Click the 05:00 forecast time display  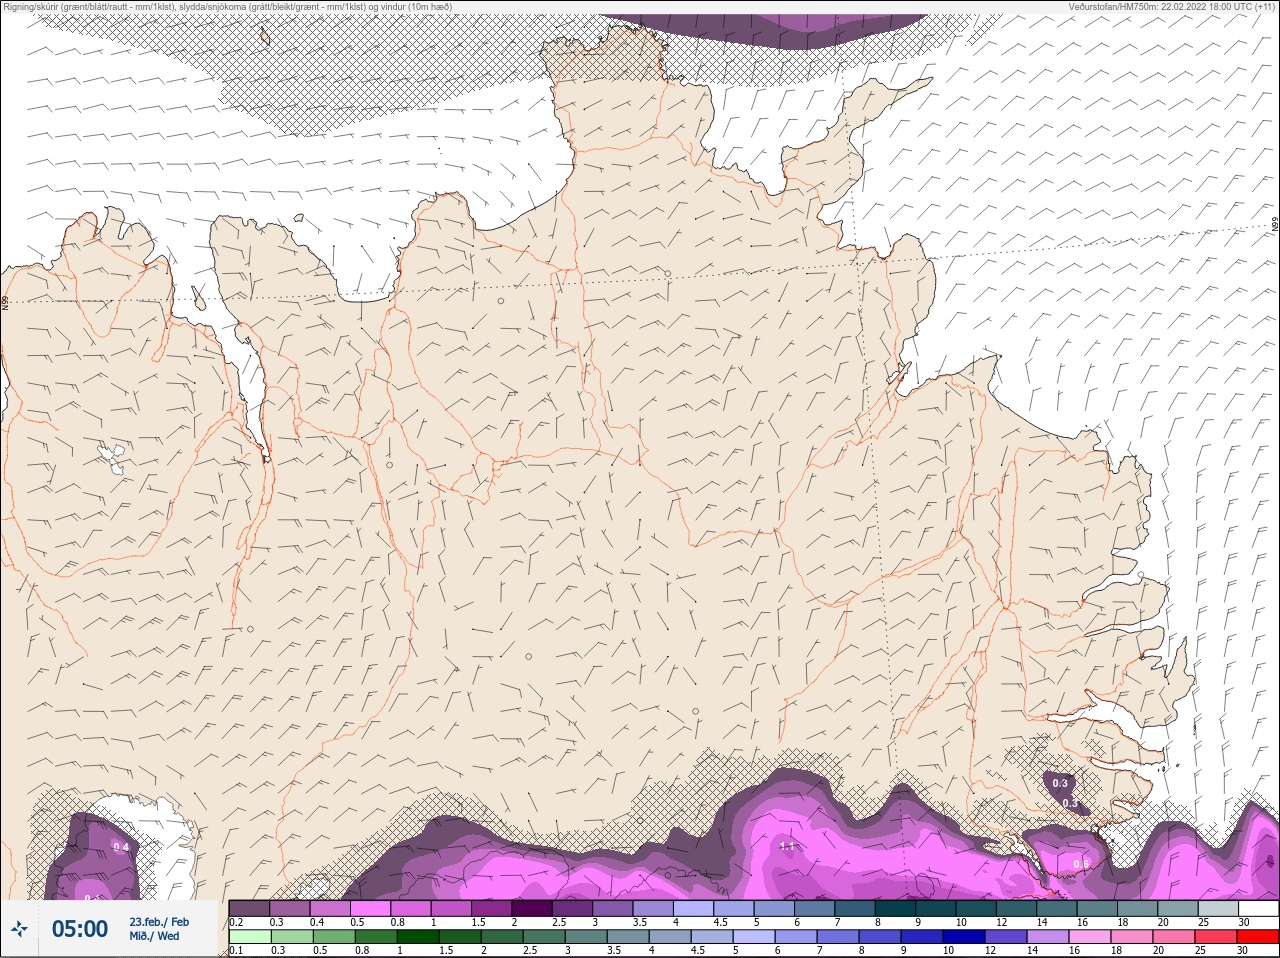click(80, 929)
